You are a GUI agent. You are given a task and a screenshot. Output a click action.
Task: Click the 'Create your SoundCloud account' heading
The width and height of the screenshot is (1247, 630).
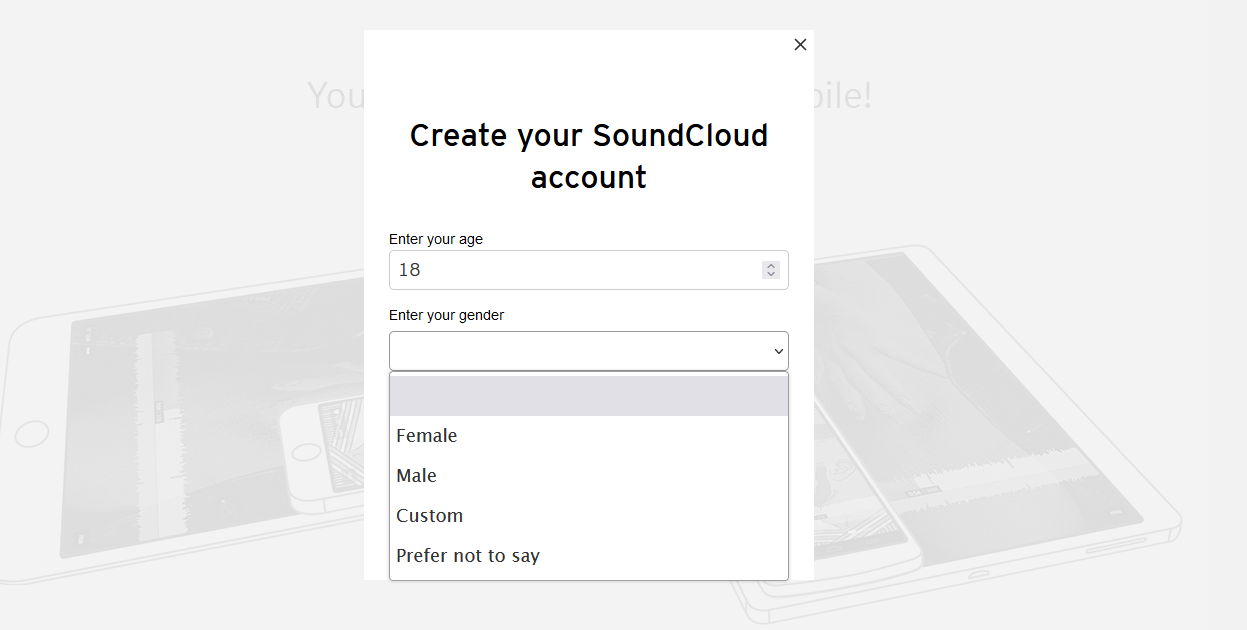(x=589, y=156)
